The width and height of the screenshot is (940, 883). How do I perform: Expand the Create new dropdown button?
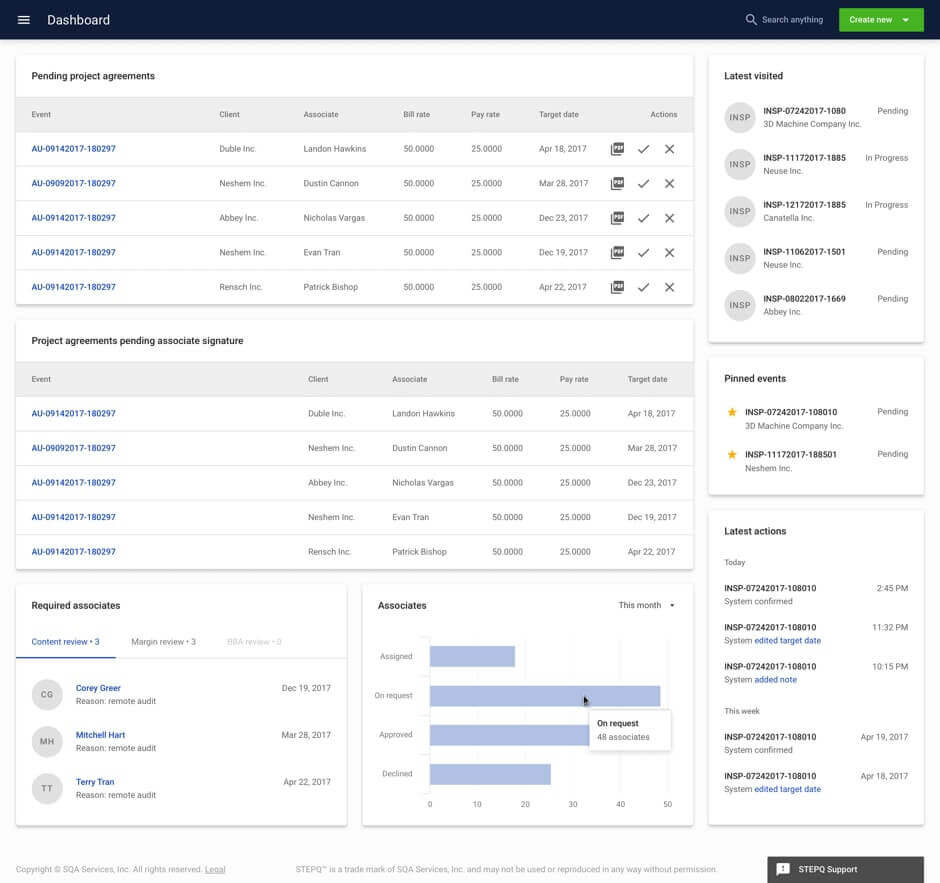905,20
